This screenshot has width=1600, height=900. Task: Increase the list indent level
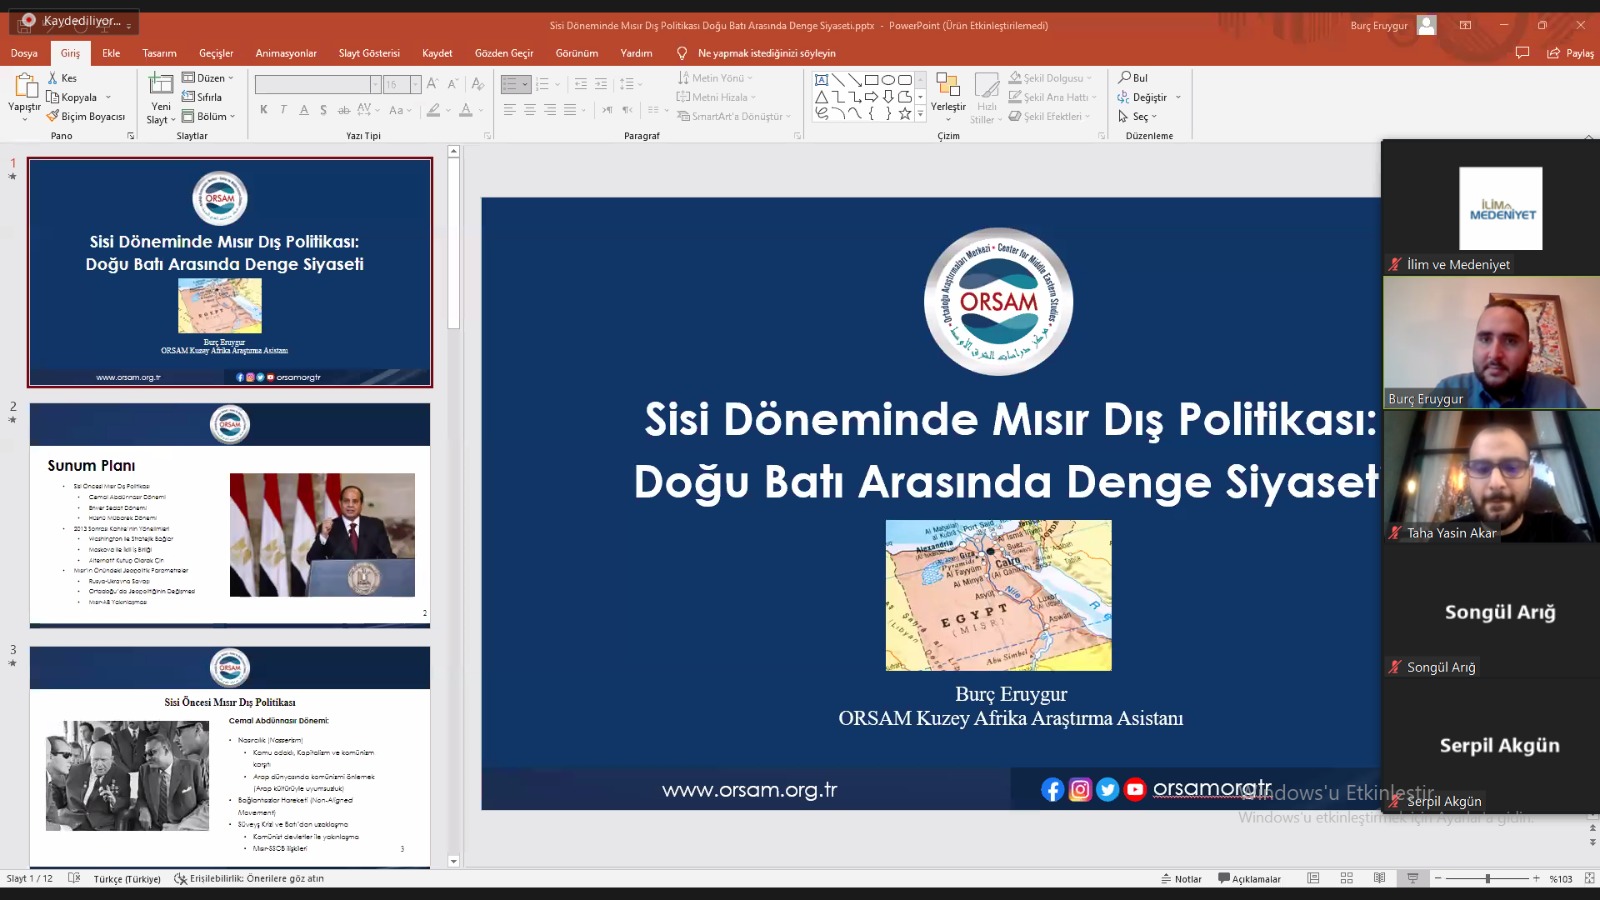[x=601, y=84]
